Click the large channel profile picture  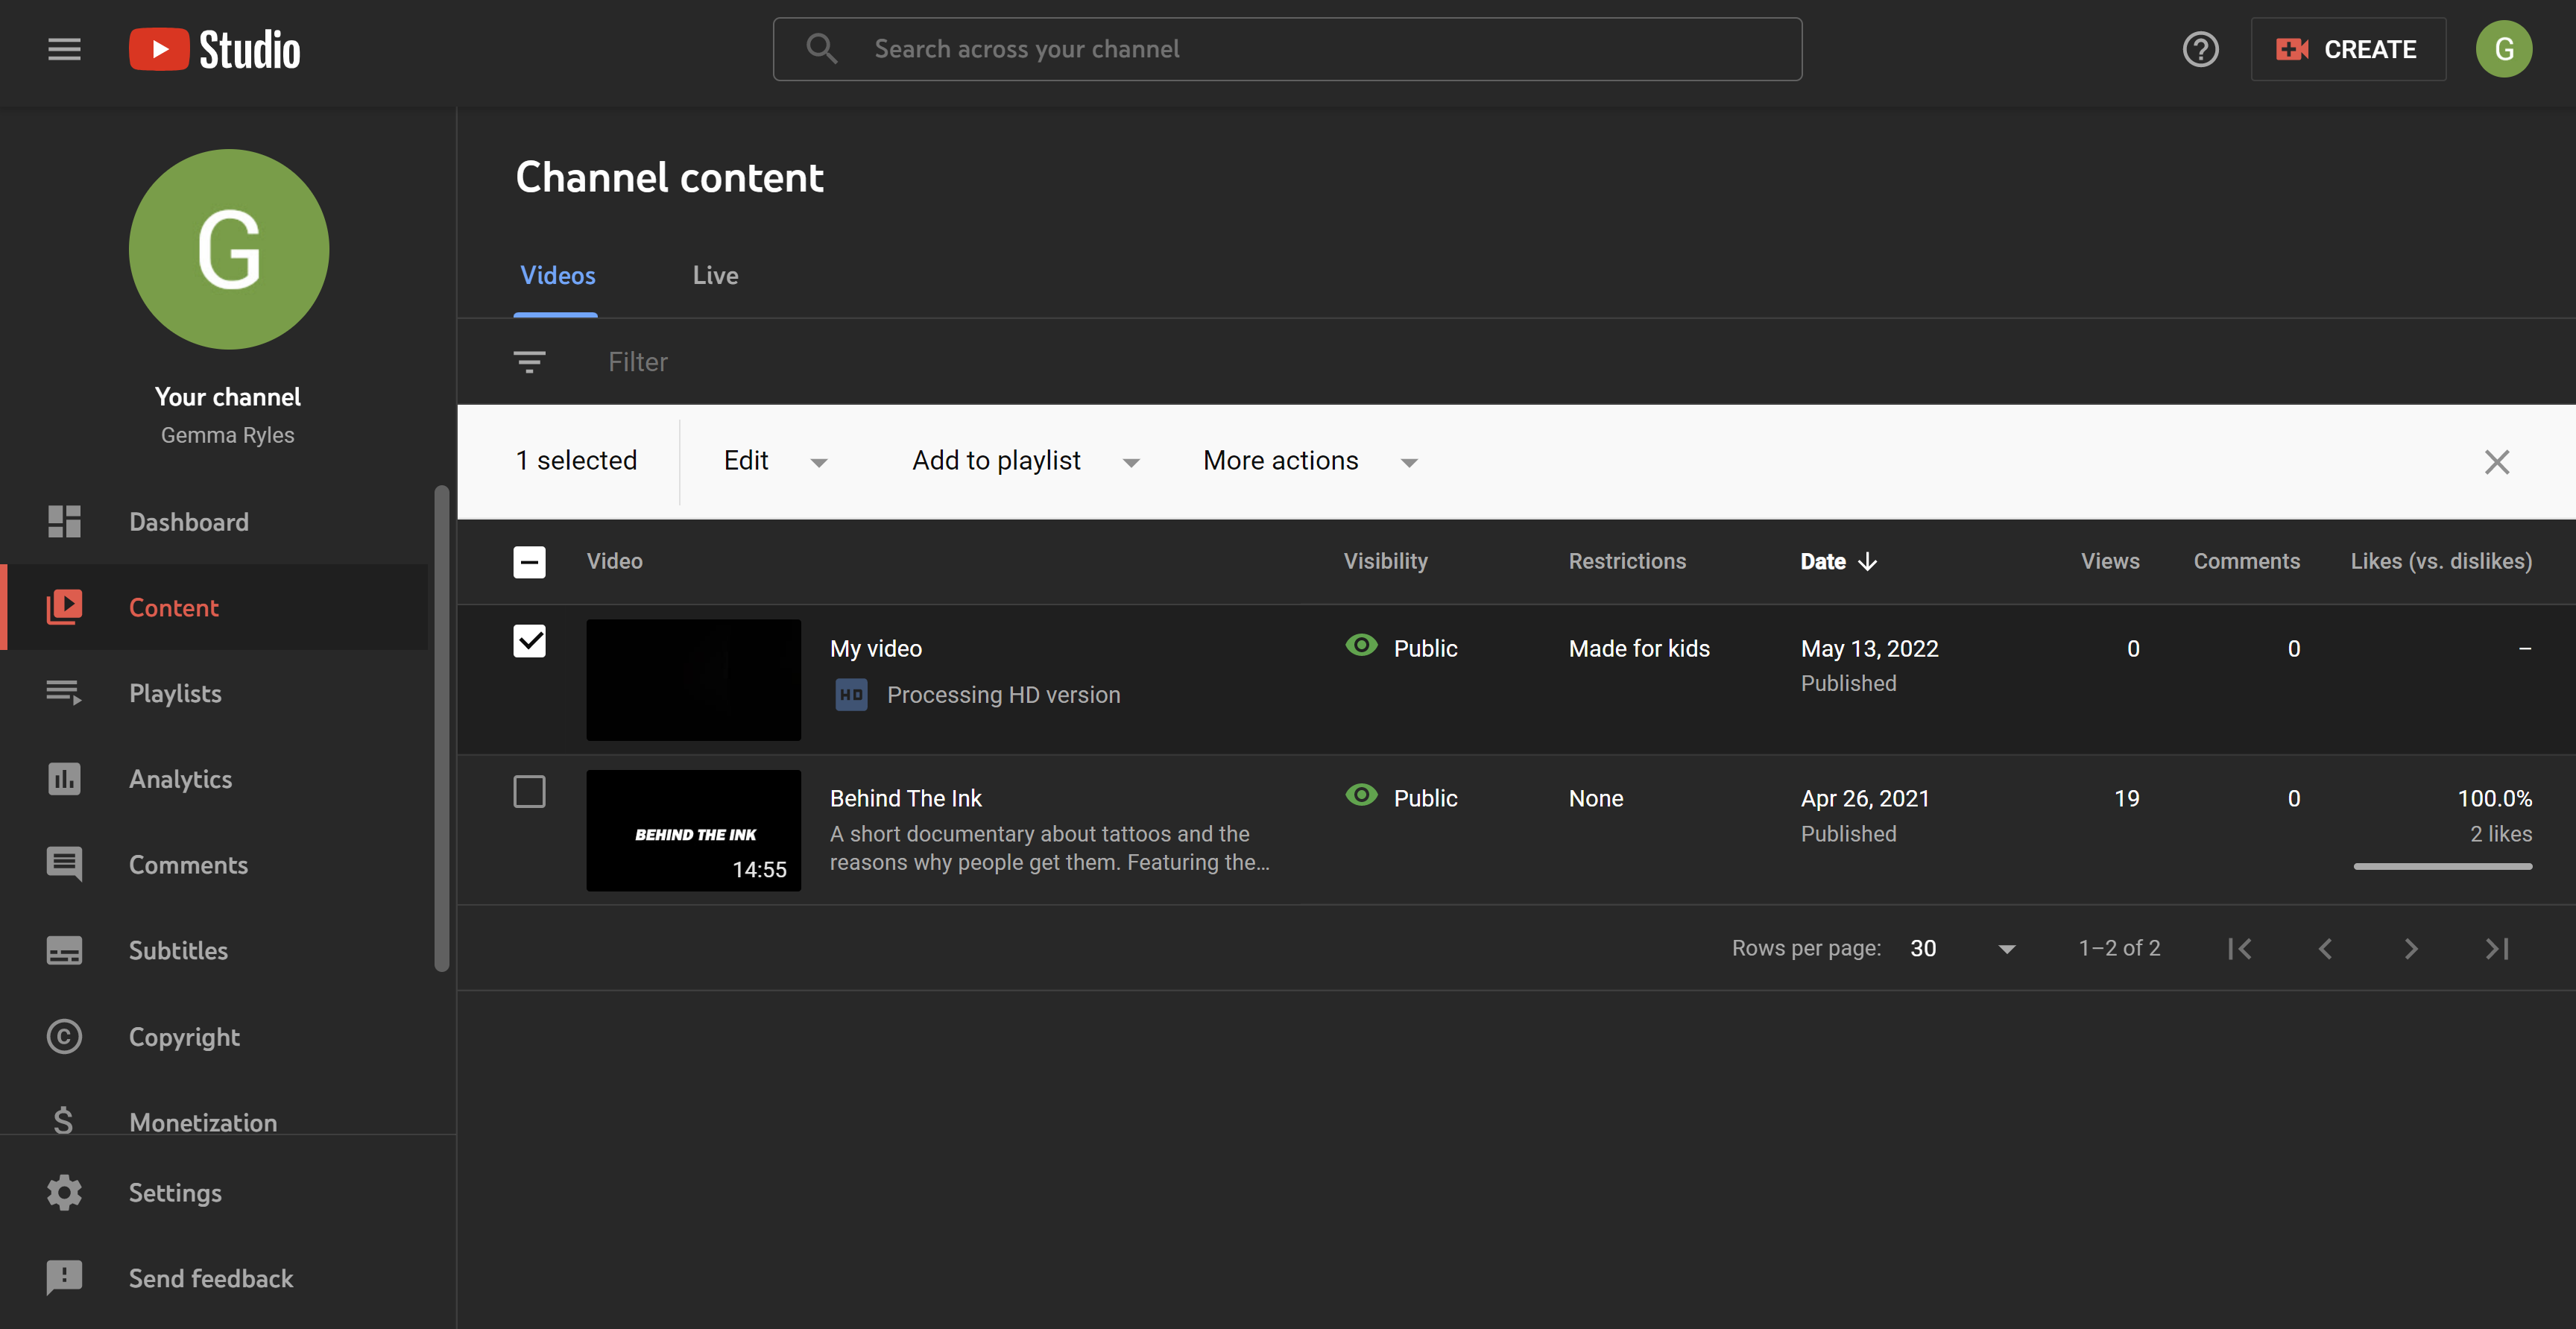click(x=229, y=249)
